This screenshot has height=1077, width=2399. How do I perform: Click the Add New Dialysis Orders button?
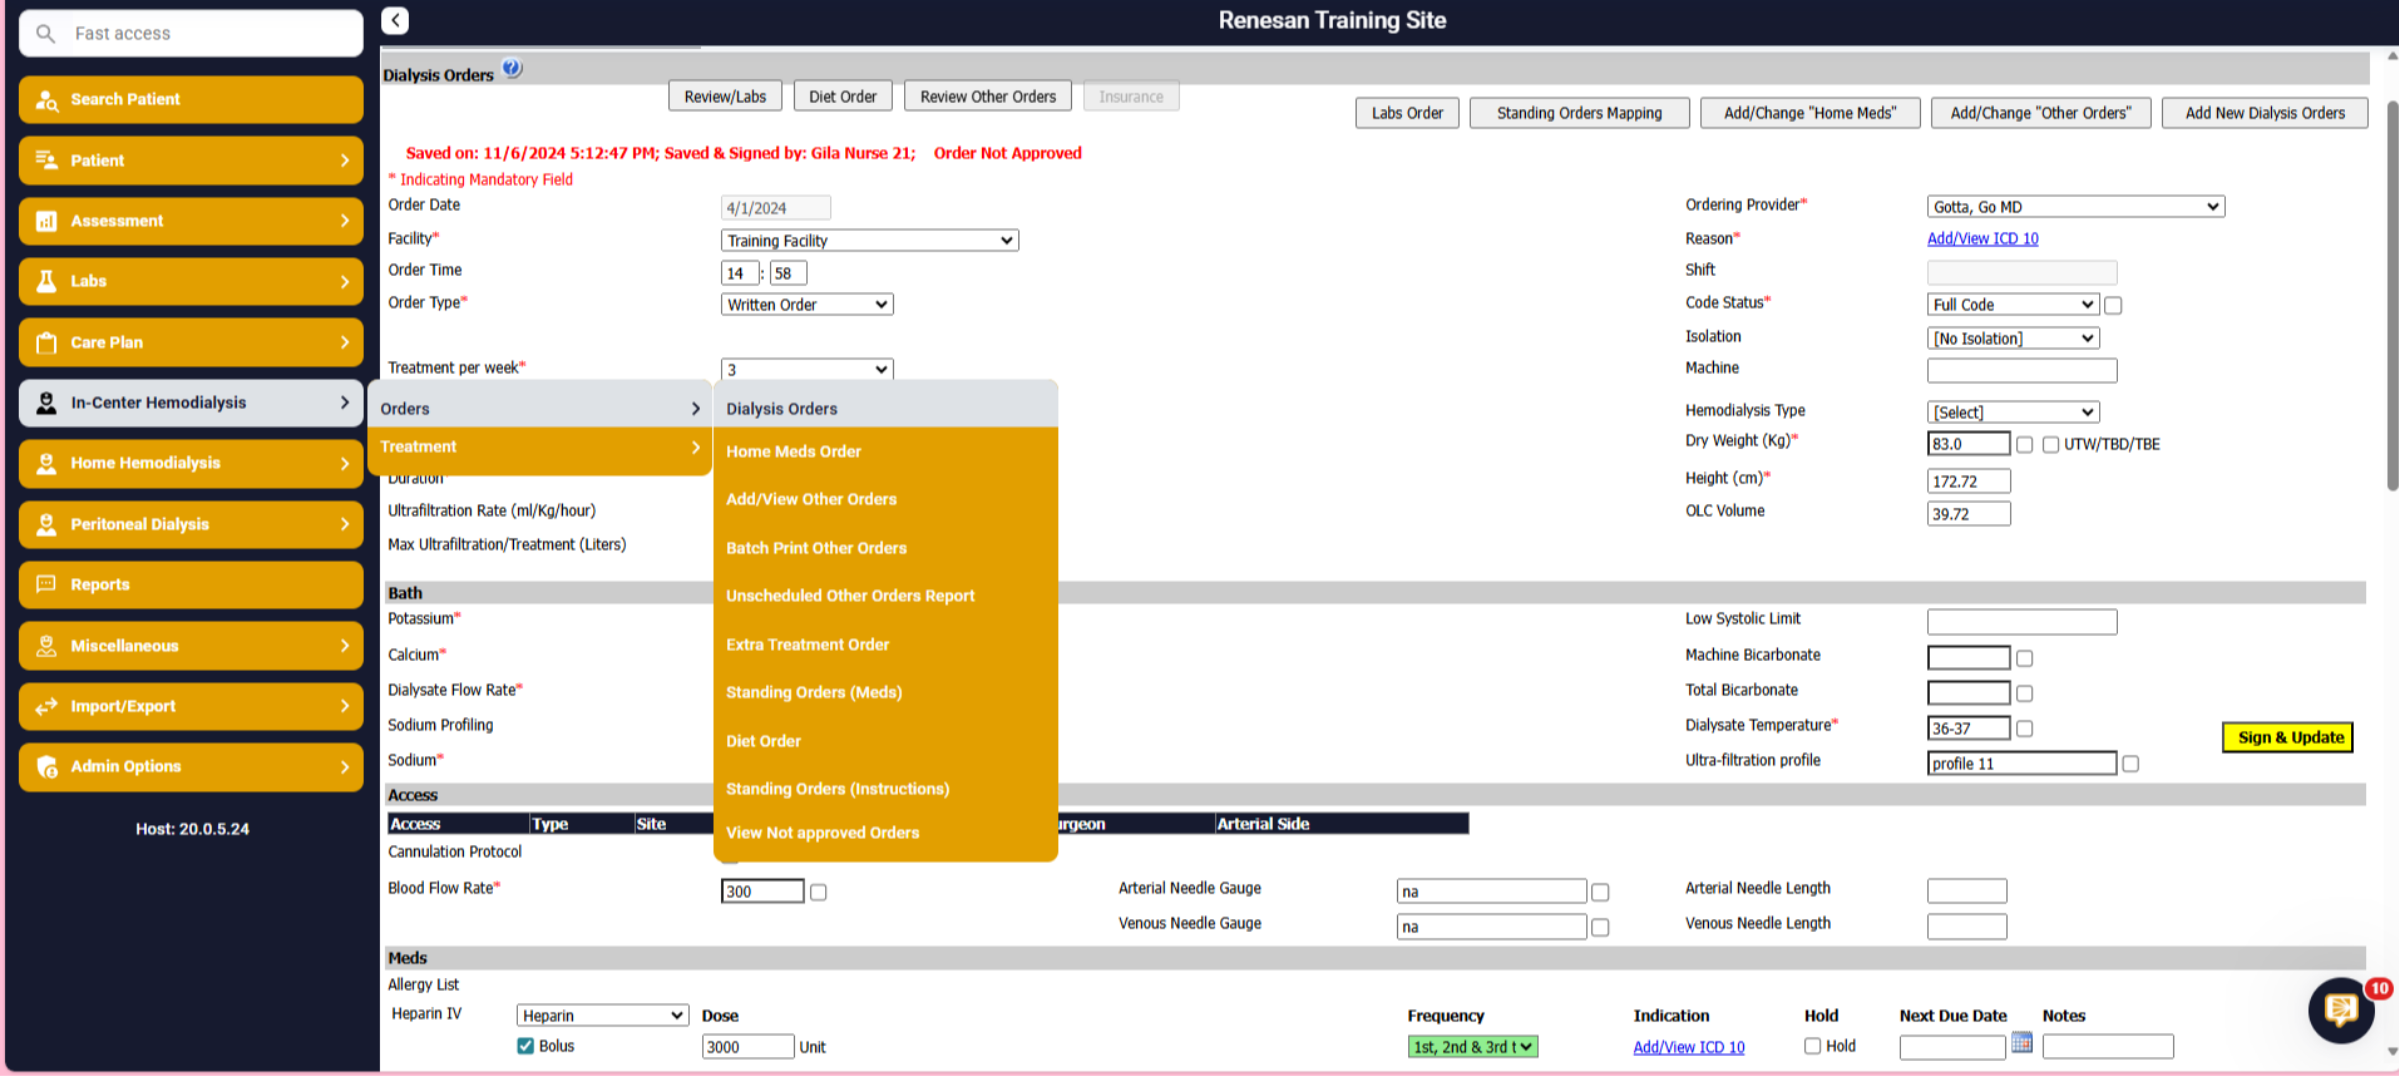coord(2264,113)
